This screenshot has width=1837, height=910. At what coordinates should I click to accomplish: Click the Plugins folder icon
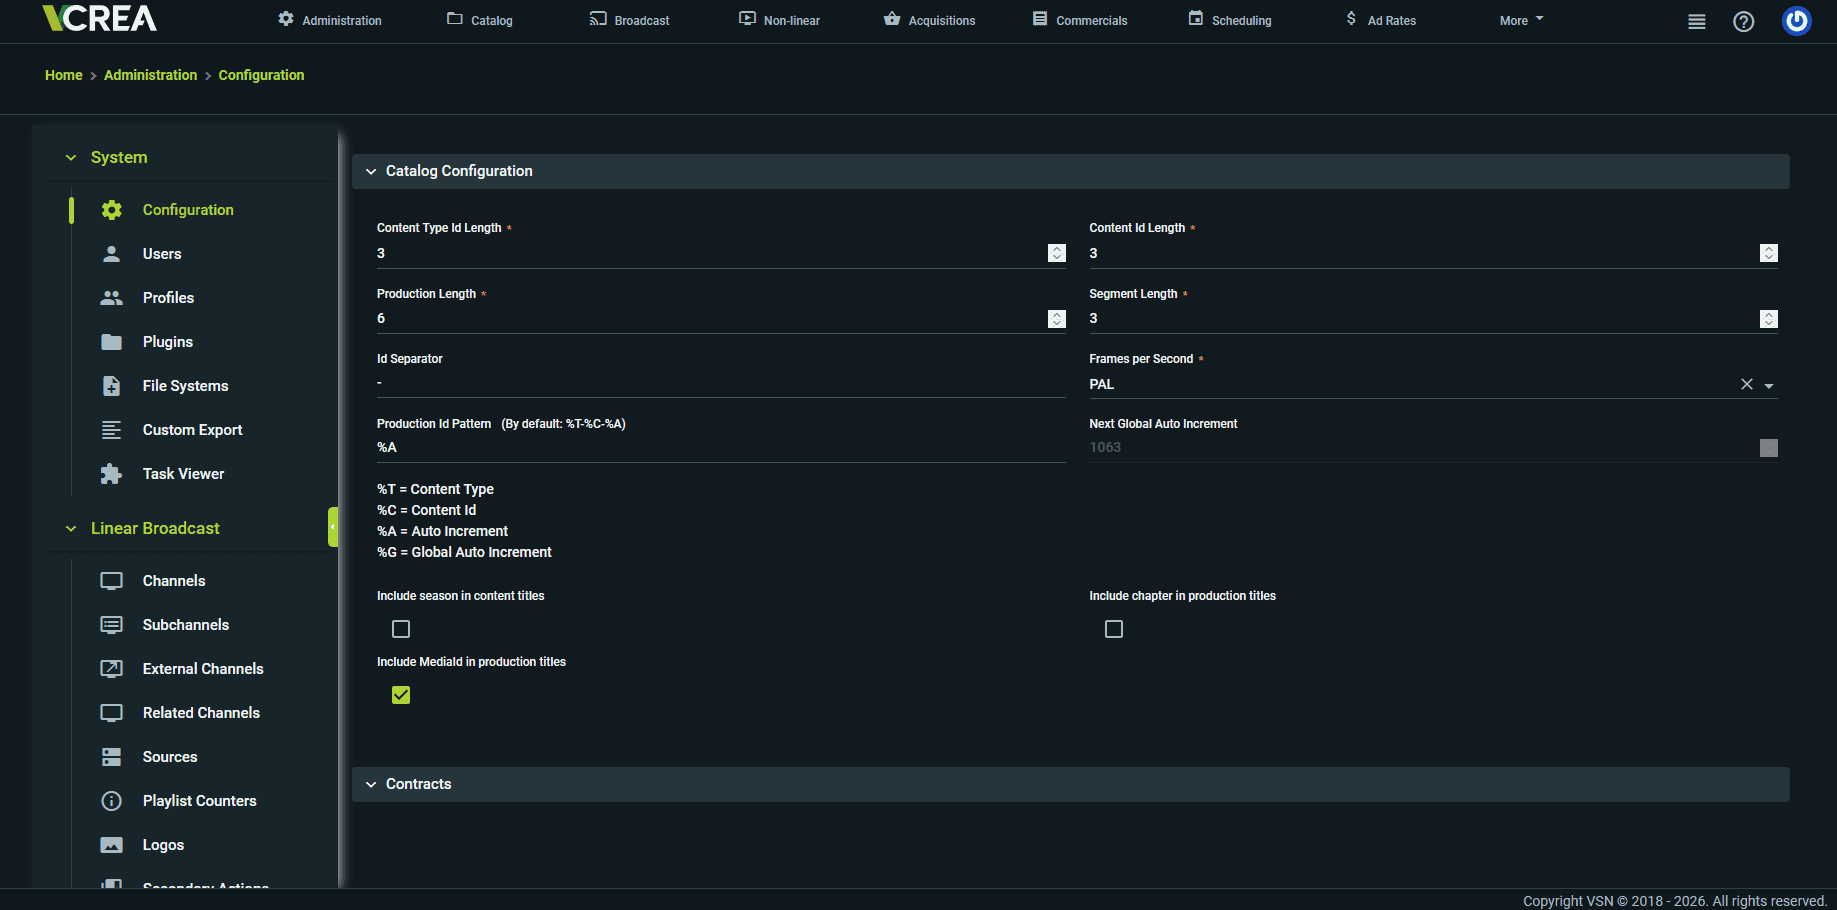coord(112,342)
